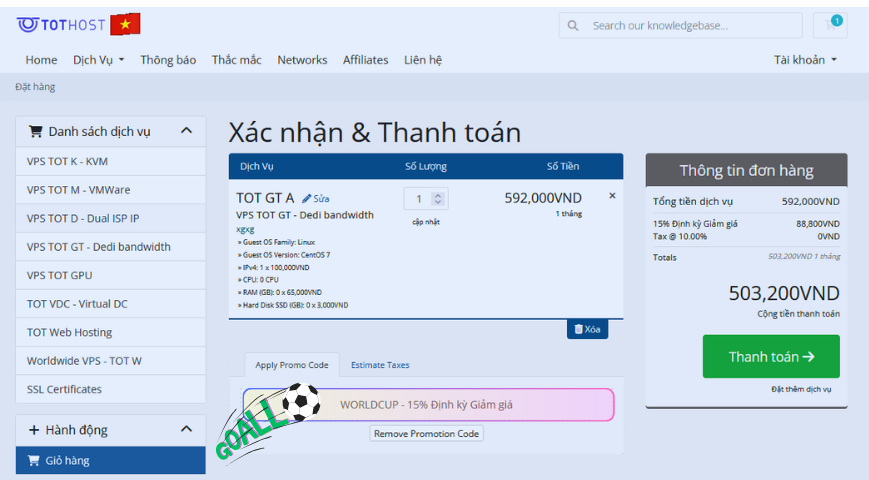This screenshot has height=480, width=869.
Task: Click the Thanh toán checkout button
Action: [x=771, y=356]
